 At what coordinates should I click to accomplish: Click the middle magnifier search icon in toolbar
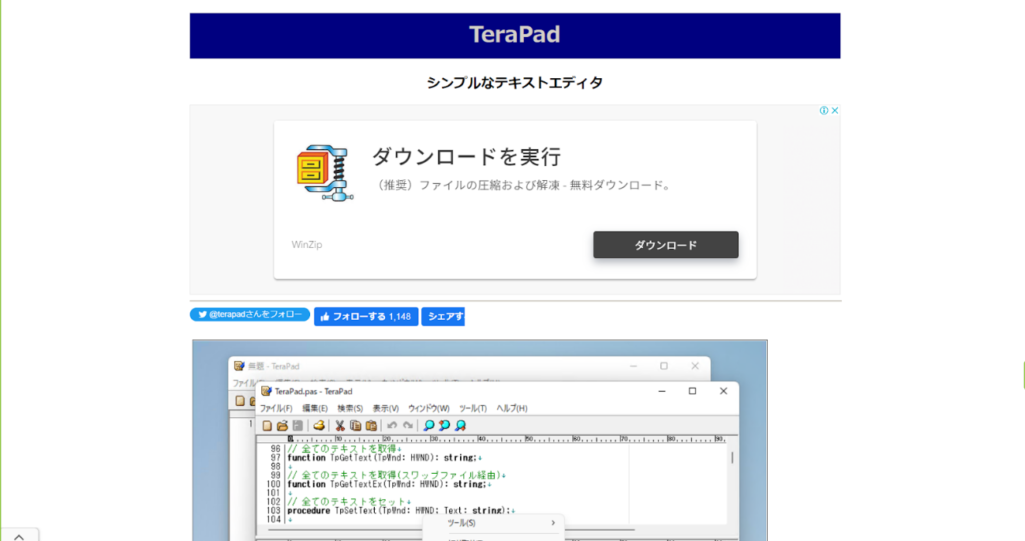445,425
